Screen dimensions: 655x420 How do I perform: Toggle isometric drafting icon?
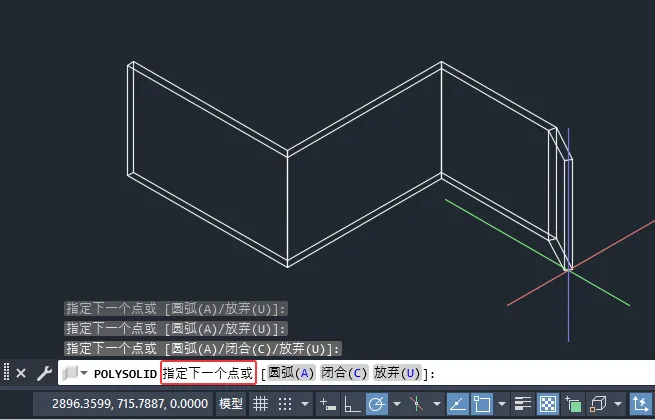pos(416,404)
